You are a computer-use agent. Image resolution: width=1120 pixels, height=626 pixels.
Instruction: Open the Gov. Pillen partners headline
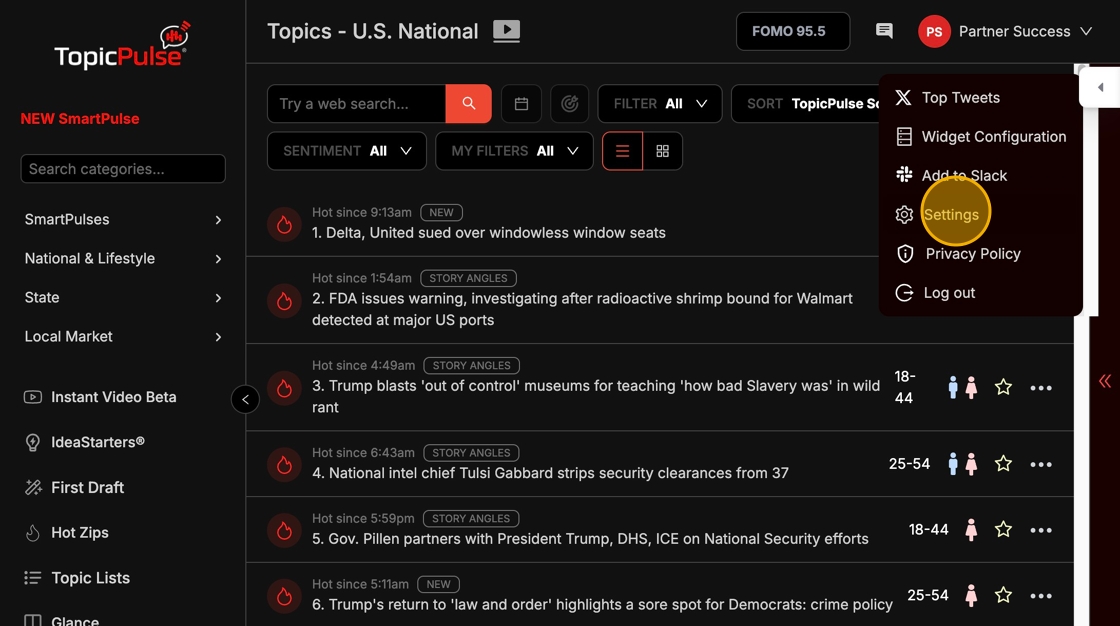click(590, 539)
